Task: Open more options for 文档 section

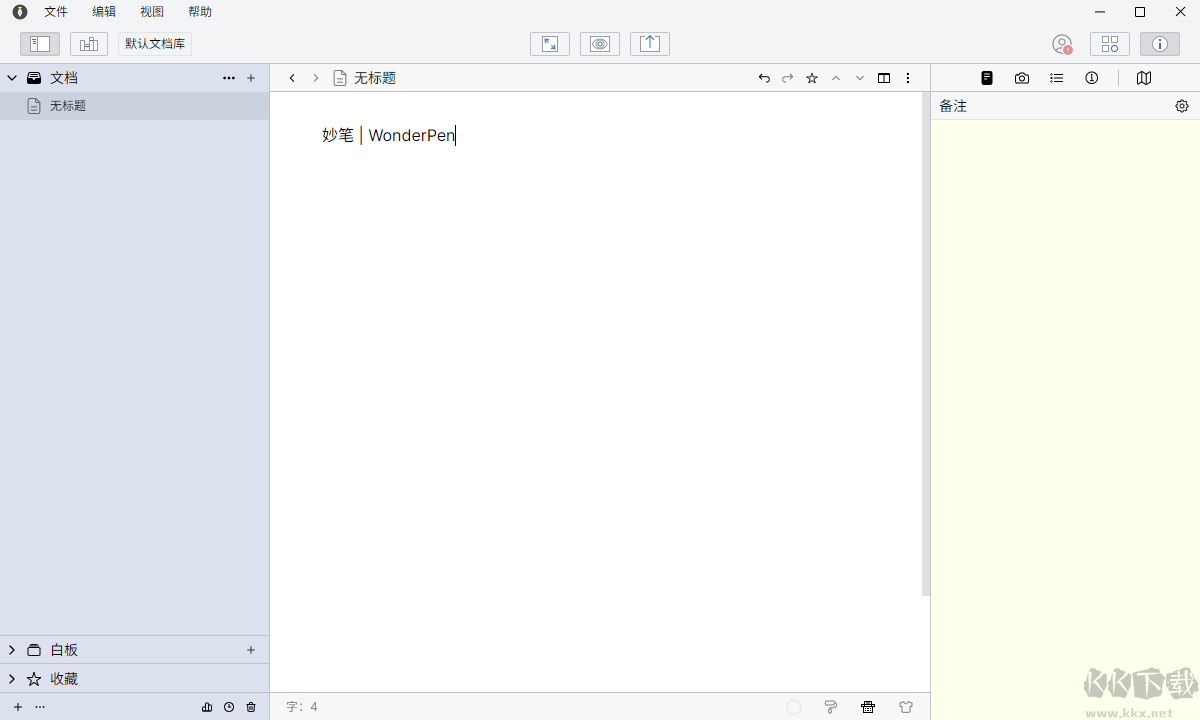Action: 229,78
